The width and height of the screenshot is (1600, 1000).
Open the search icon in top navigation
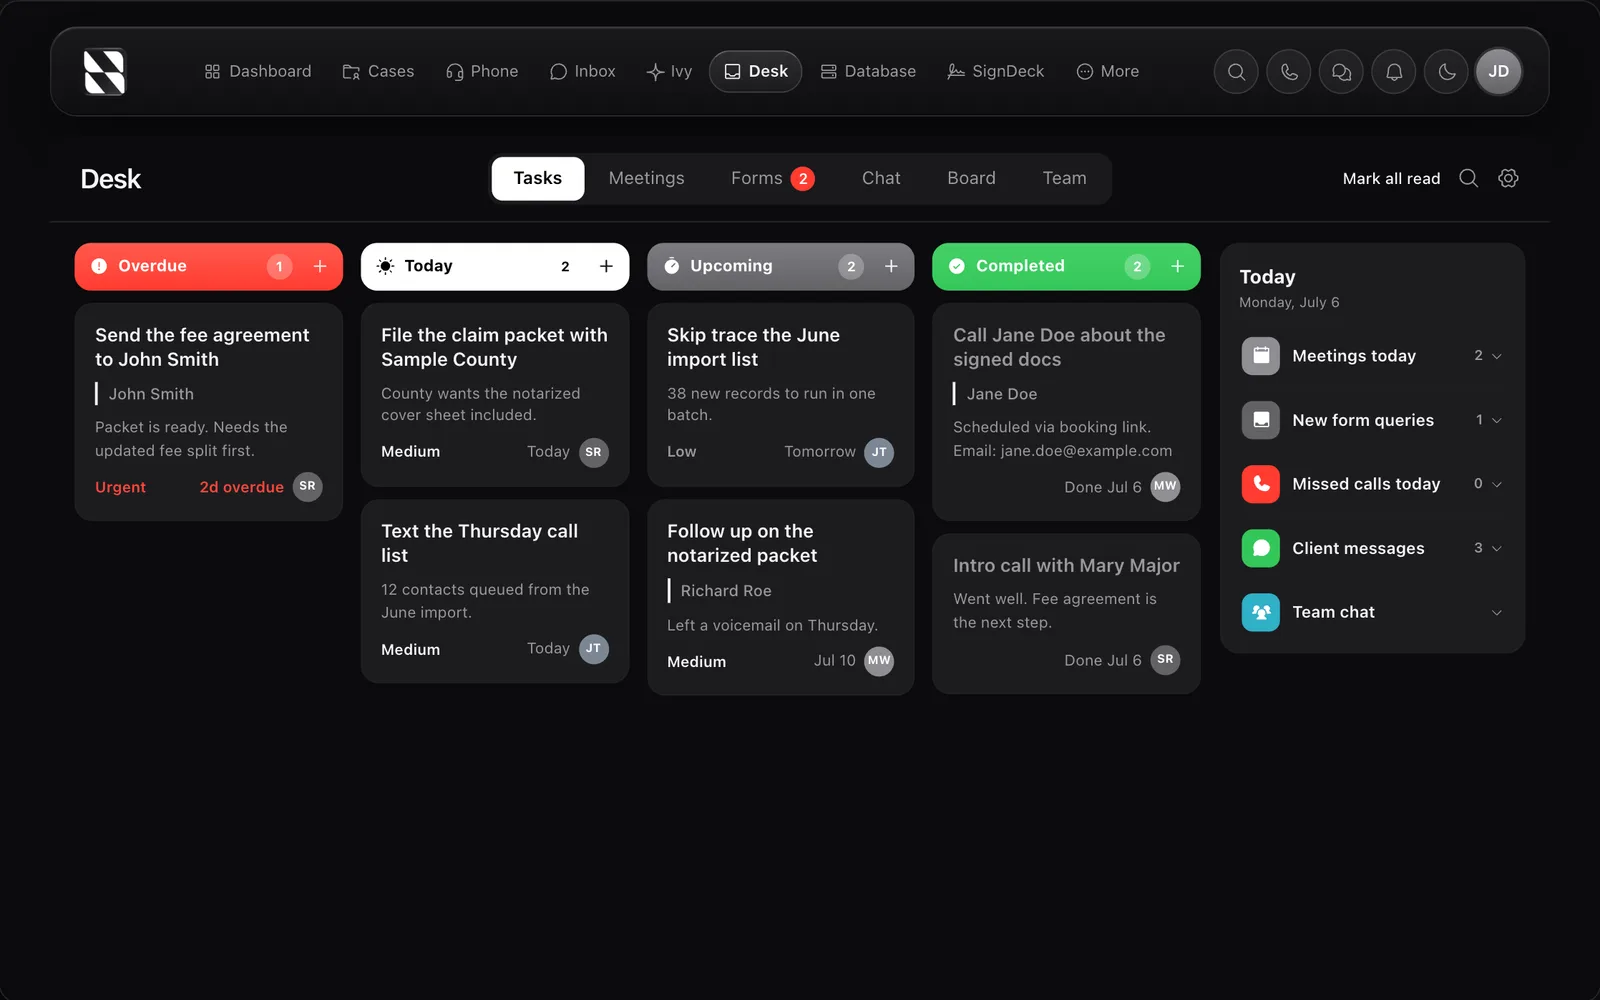coord(1236,72)
